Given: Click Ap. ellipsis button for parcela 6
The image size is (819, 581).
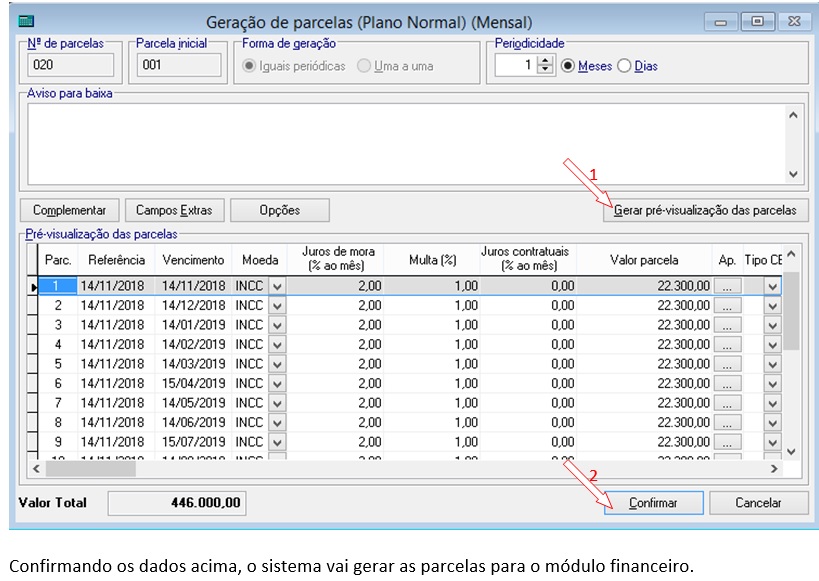Looking at the screenshot, I should 727,384.
